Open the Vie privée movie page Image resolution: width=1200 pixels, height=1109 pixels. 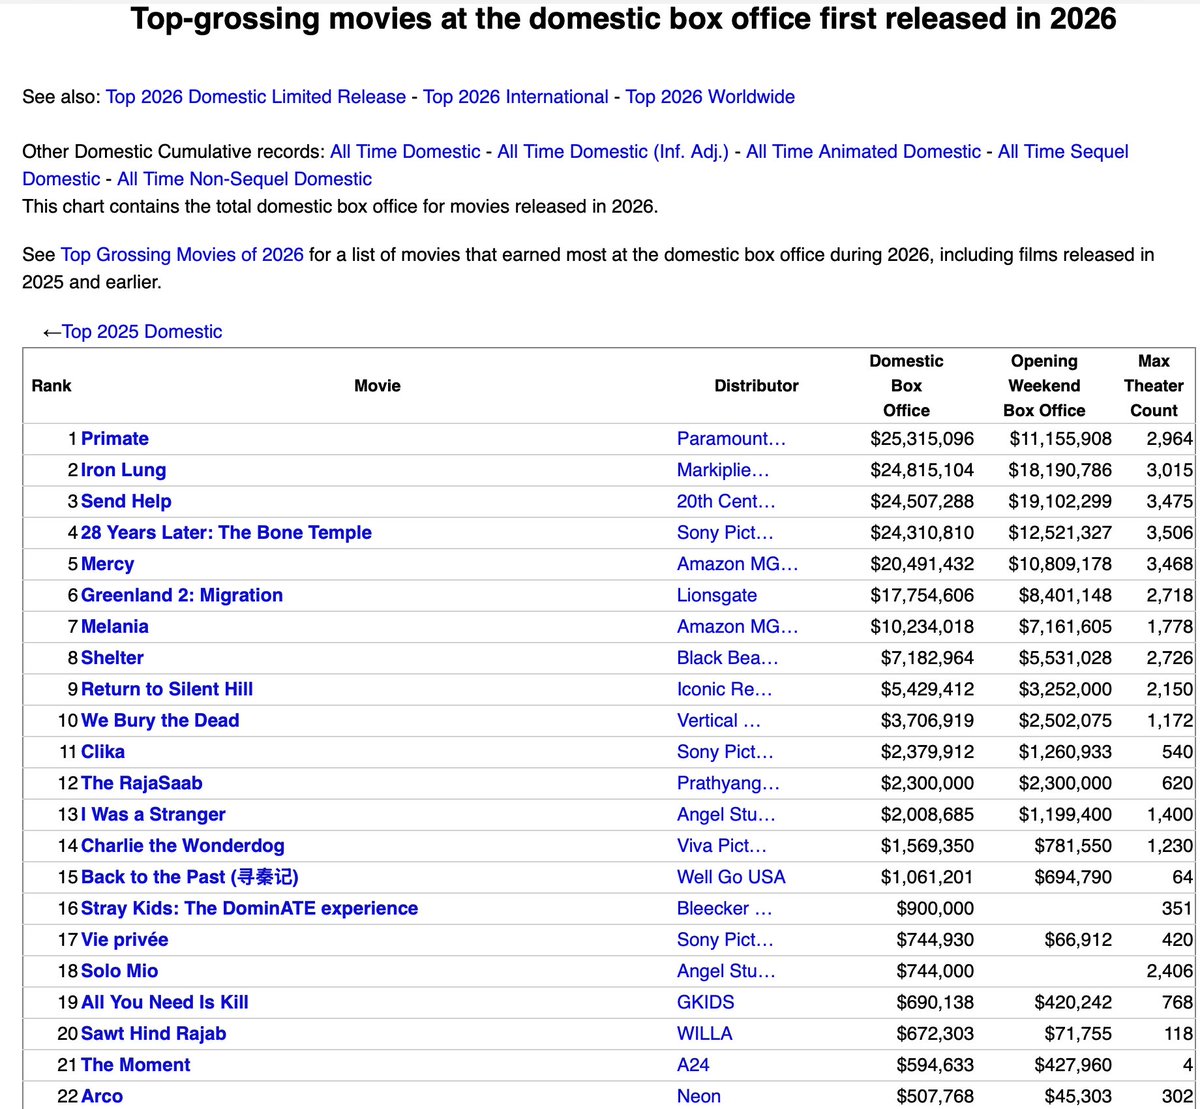click(x=125, y=940)
